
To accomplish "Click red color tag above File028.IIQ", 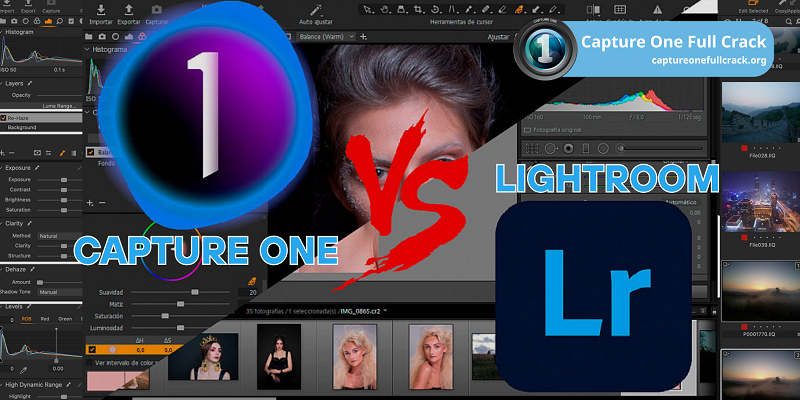I will click(x=744, y=148).
